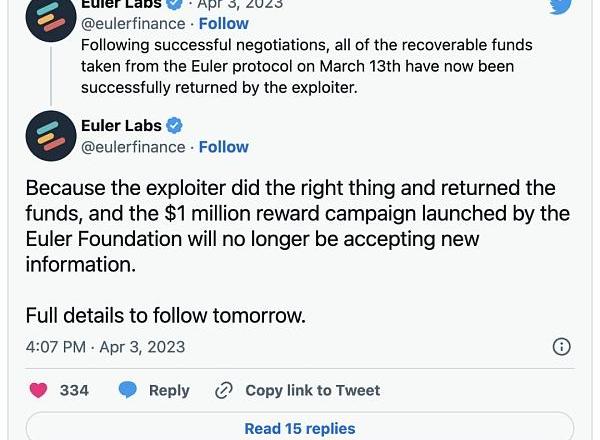Click the Apr 3, 2023 date on the upper tweet

[240, 4]
